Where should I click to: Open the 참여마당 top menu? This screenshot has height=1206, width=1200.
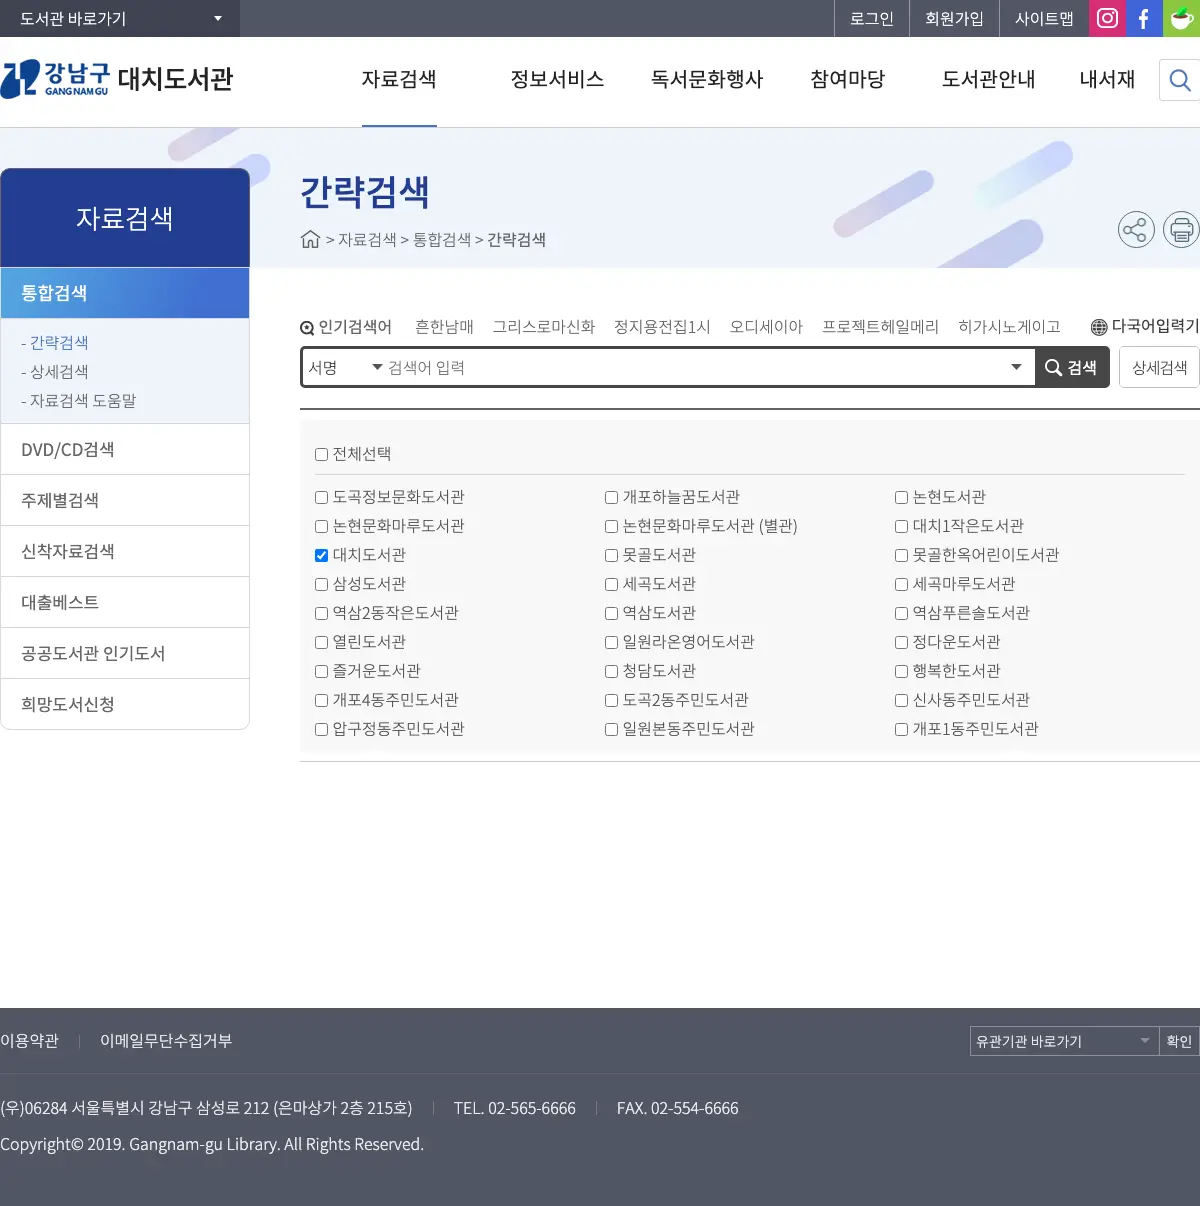point(848,79)
